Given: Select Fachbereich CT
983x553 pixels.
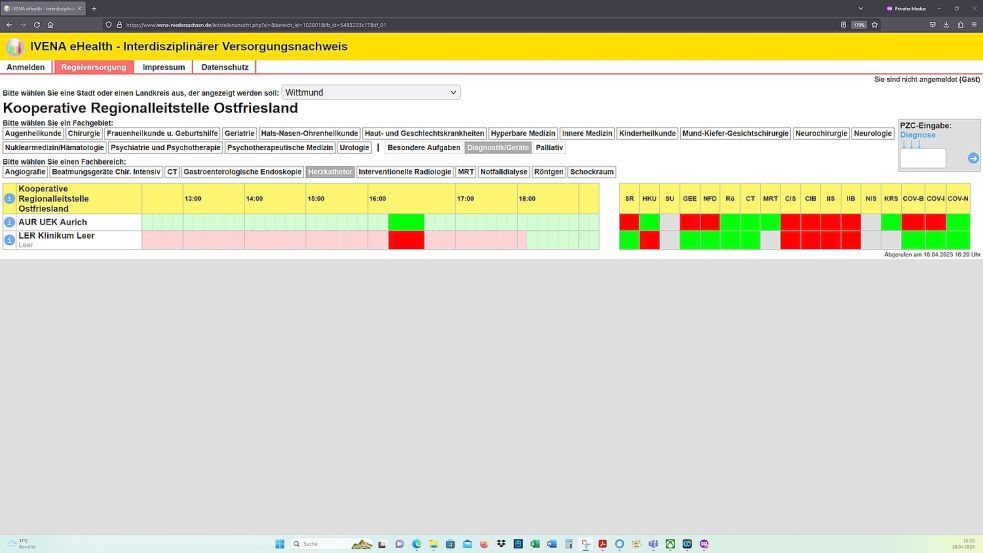Looking at the screenshot, I should (172, 172).
